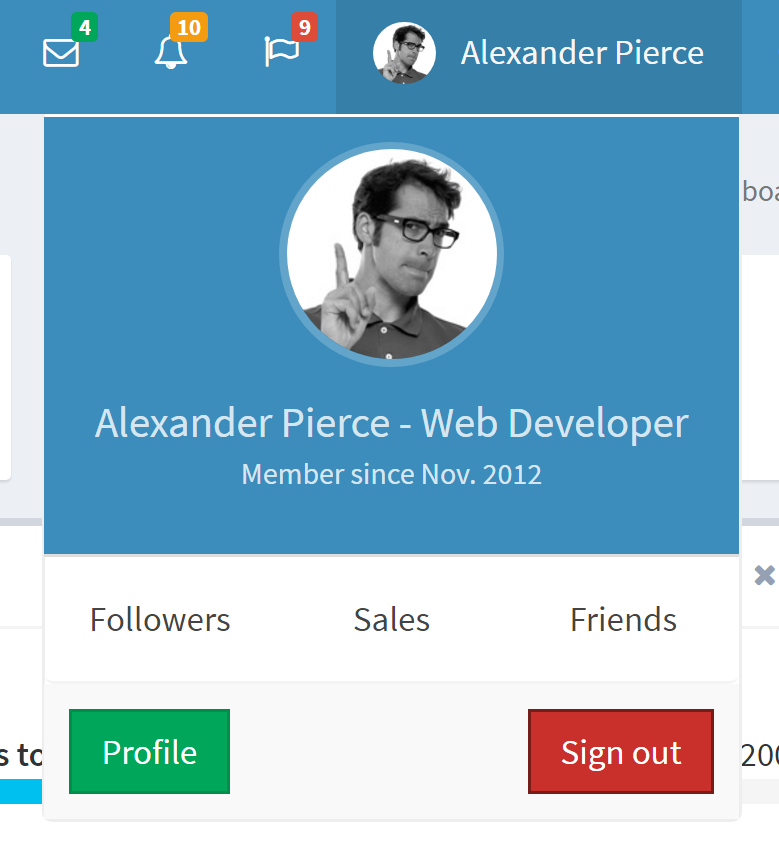Screen dimensions: 779x862
Task: Sign out of the account
Action: click(620, 751)
